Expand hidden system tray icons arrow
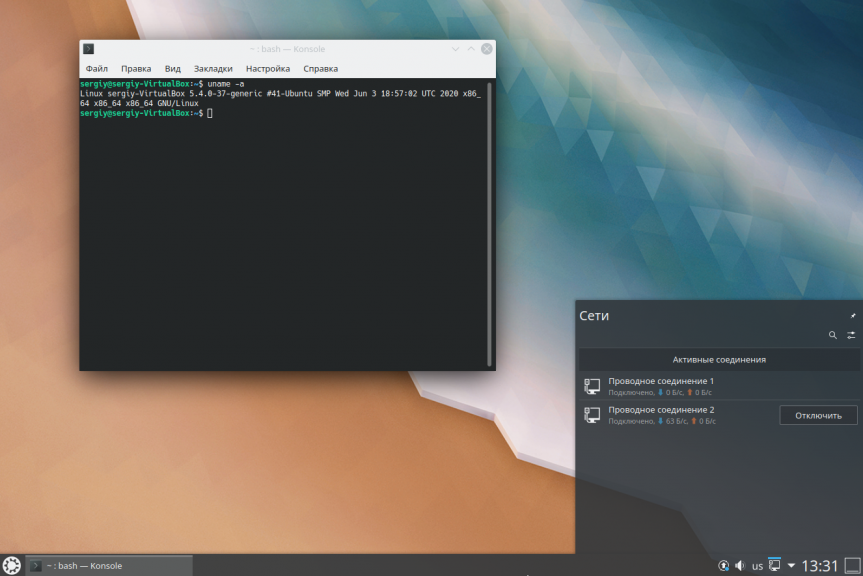Viewport: 863px width, 576px height. [x=791, y=566]
